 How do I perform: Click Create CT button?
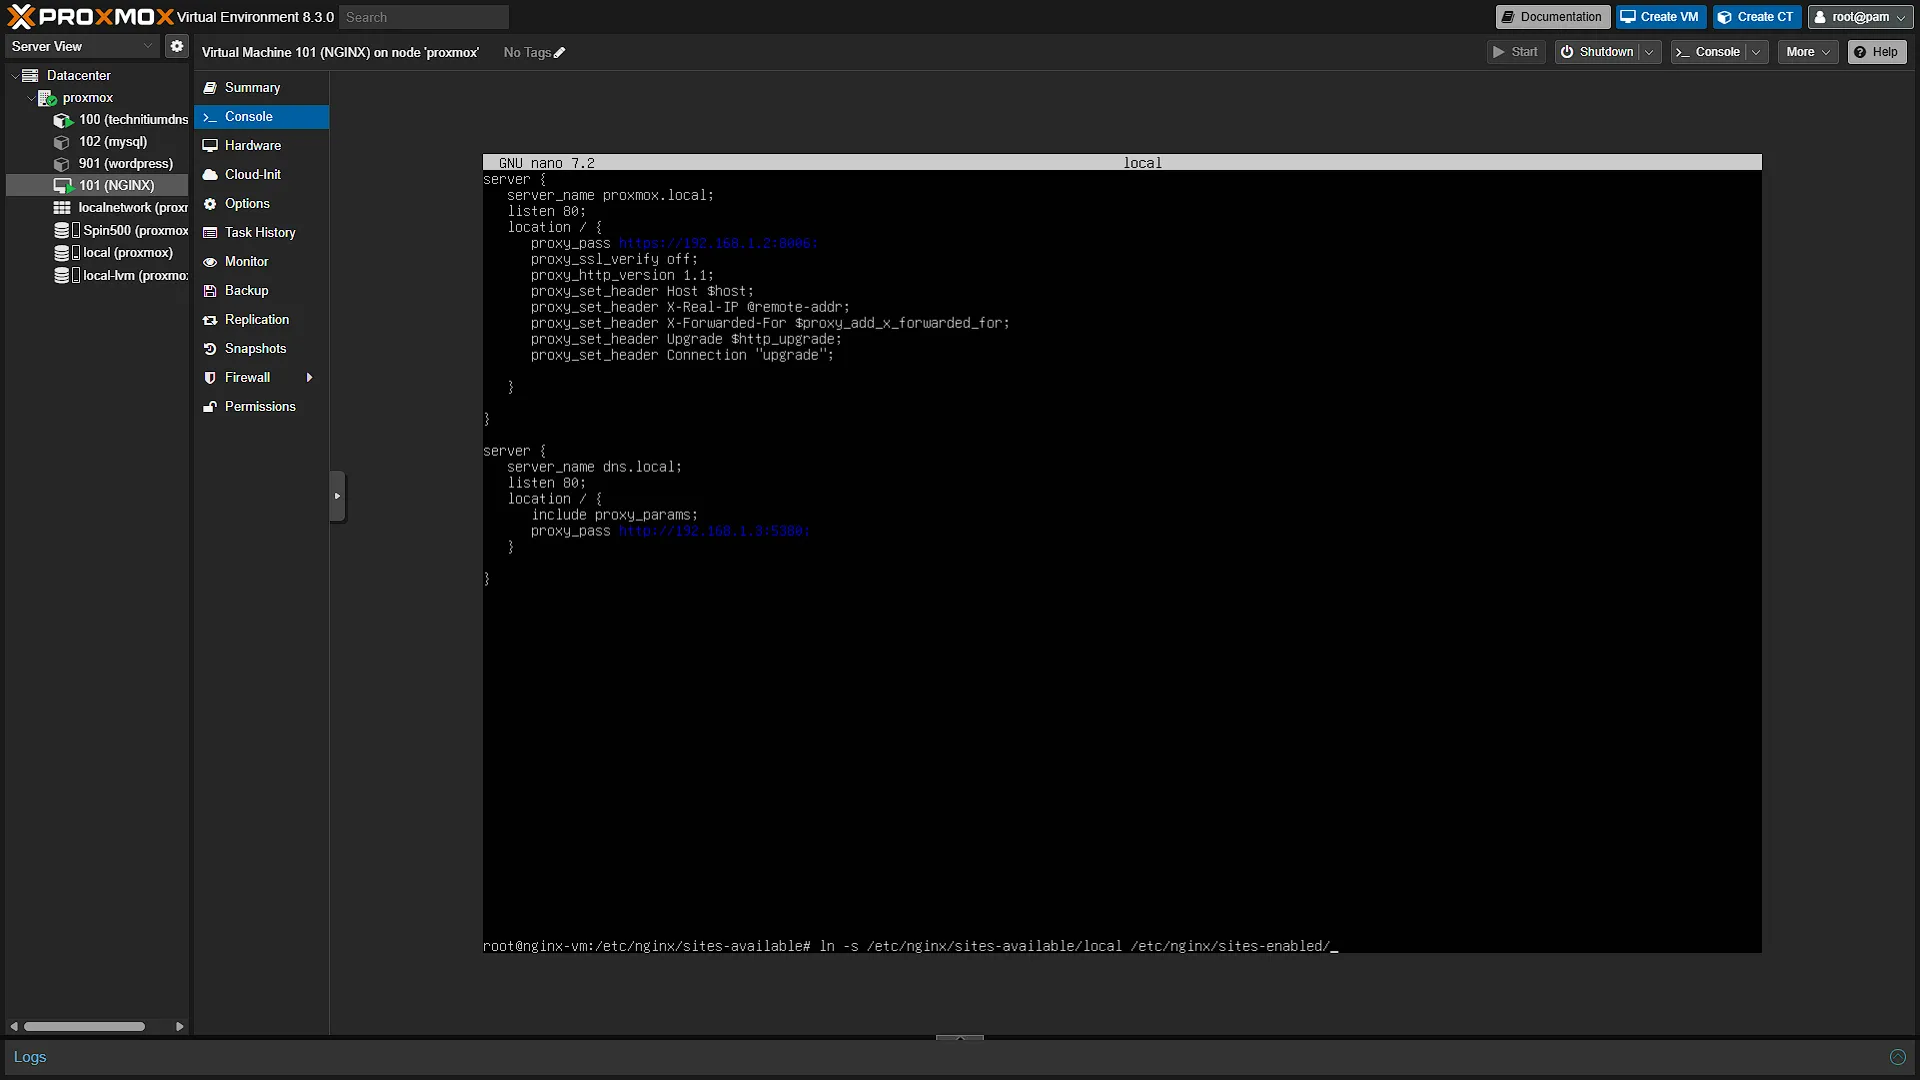pos(1757,17)
